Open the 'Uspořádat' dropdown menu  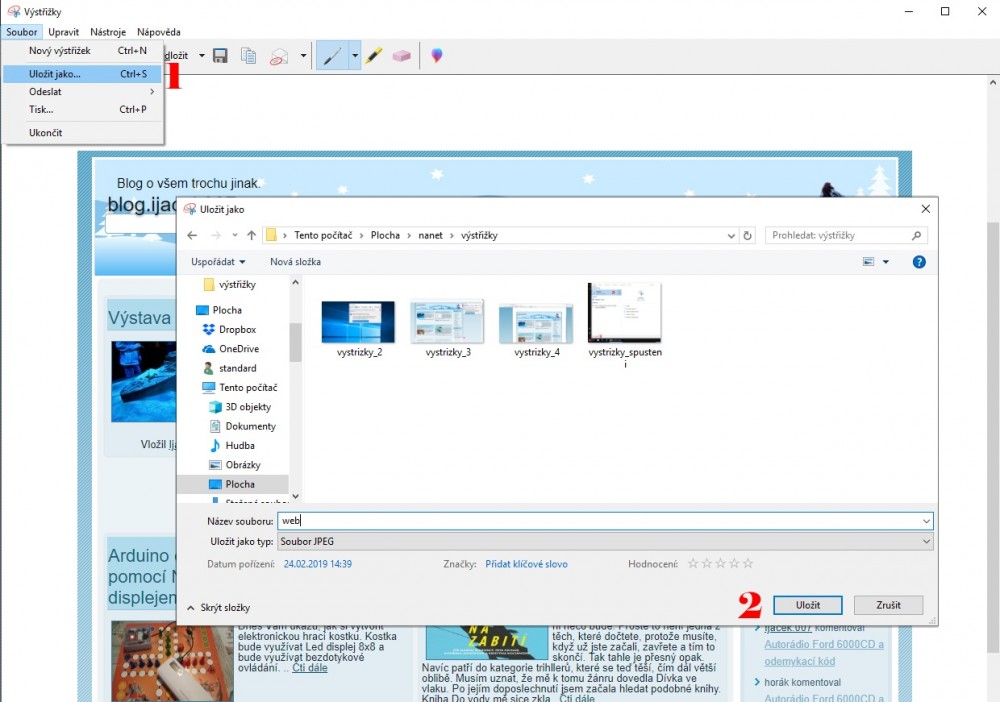coord(218,262)
